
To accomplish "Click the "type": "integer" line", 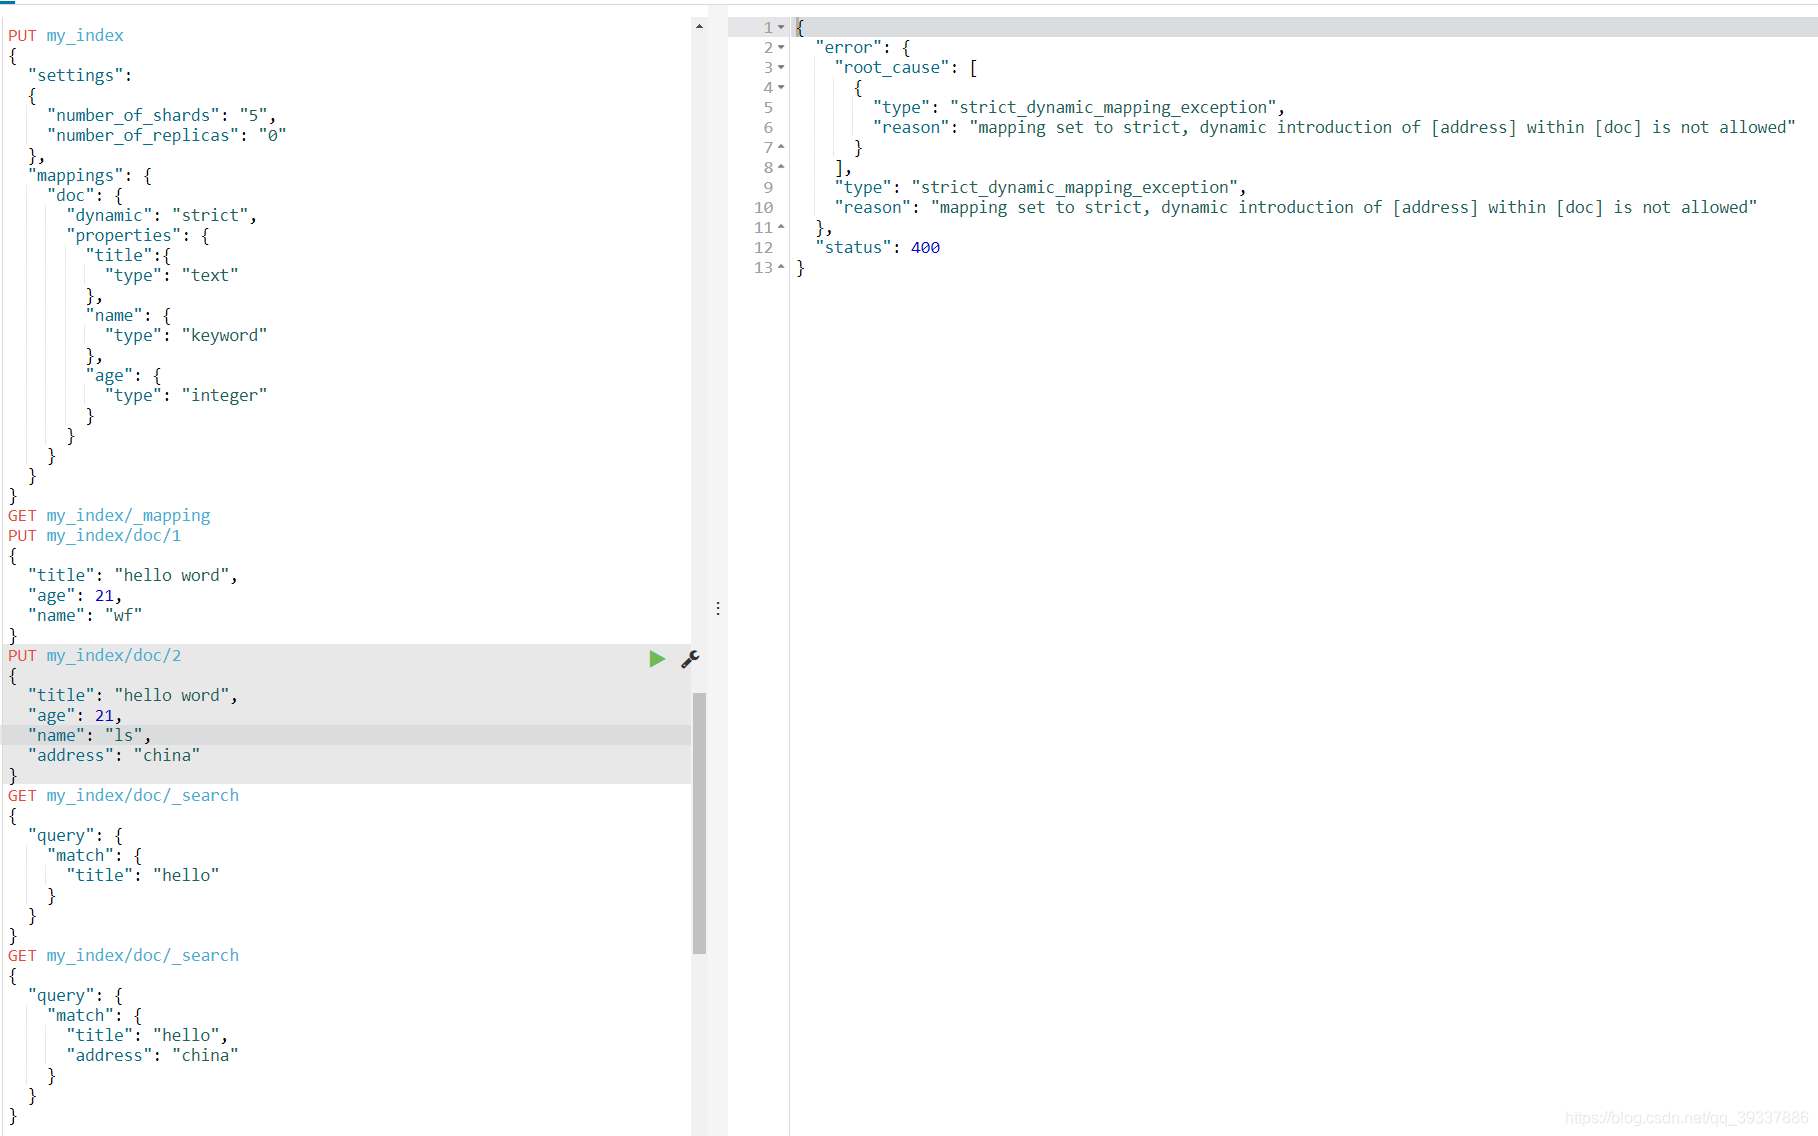I will [186, 396].
